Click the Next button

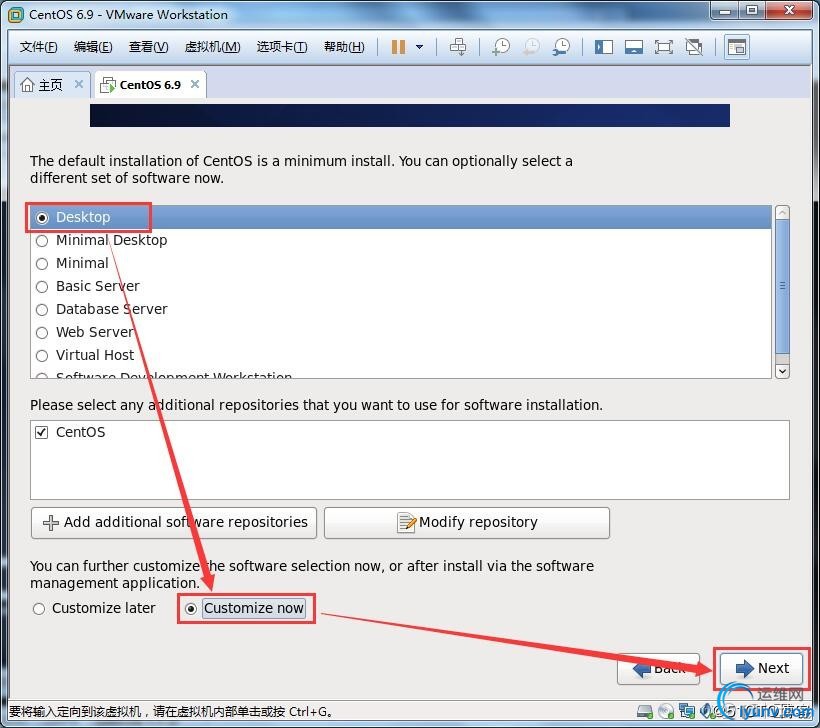click(761, 668)
